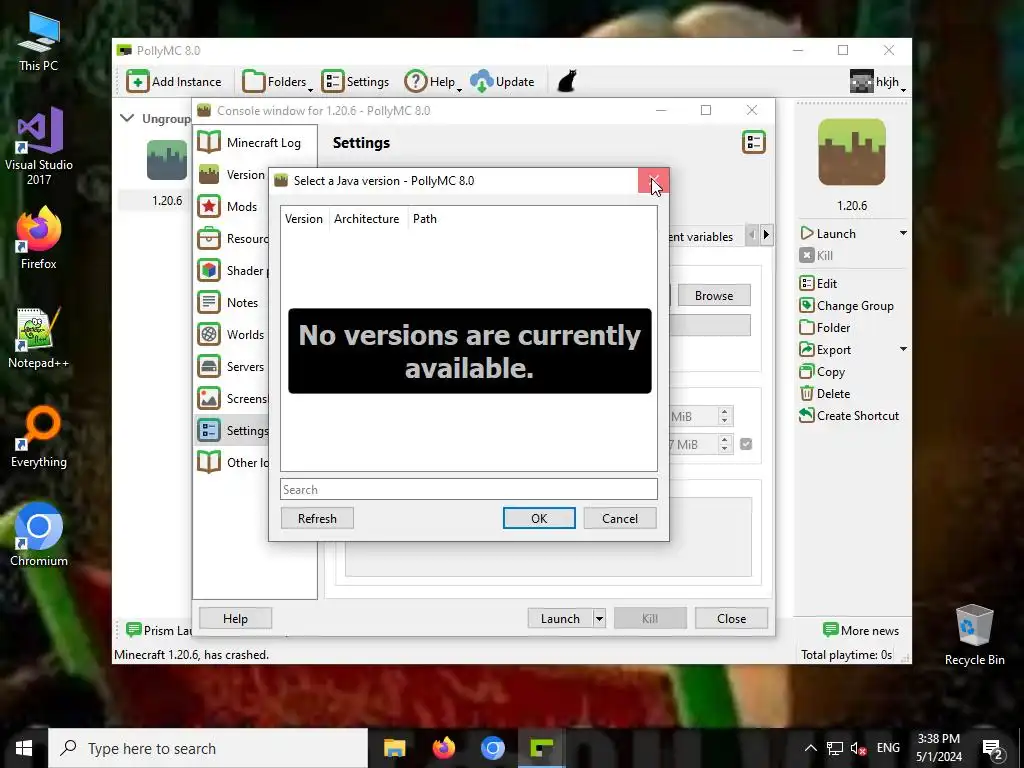Viewport: 1024px width, 768px height.
Task: Click the lower MiB memory spinner arrows
Action: tap(724, 444)
